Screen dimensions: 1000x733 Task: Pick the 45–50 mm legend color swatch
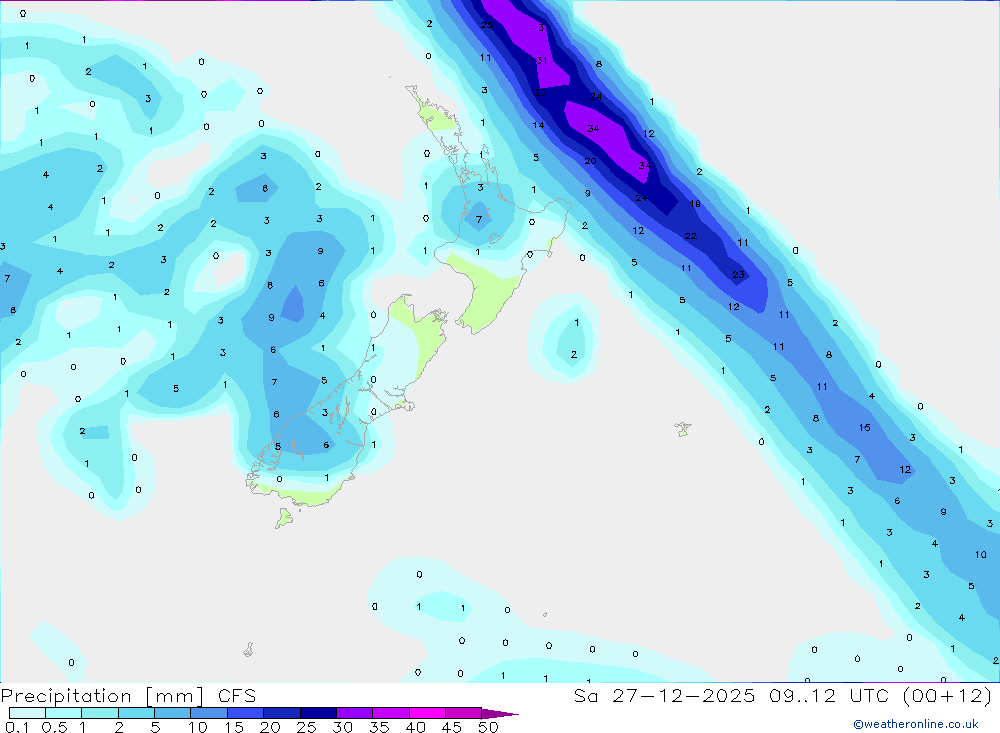point(463,713)
